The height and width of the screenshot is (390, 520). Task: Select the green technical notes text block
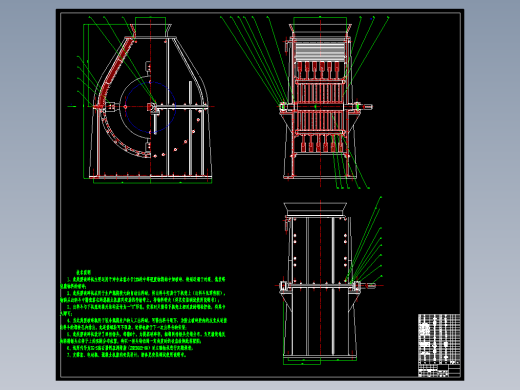[x=143, y=314]
